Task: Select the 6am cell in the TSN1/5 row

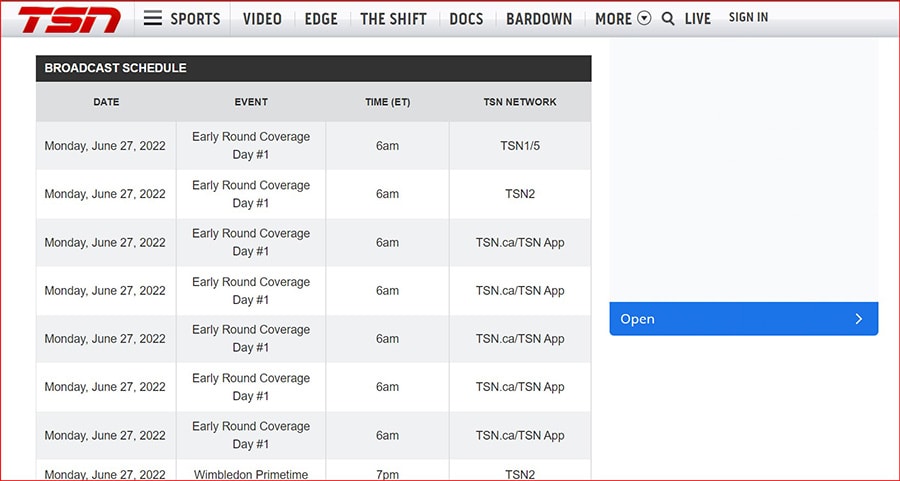Action: point(387,146)
